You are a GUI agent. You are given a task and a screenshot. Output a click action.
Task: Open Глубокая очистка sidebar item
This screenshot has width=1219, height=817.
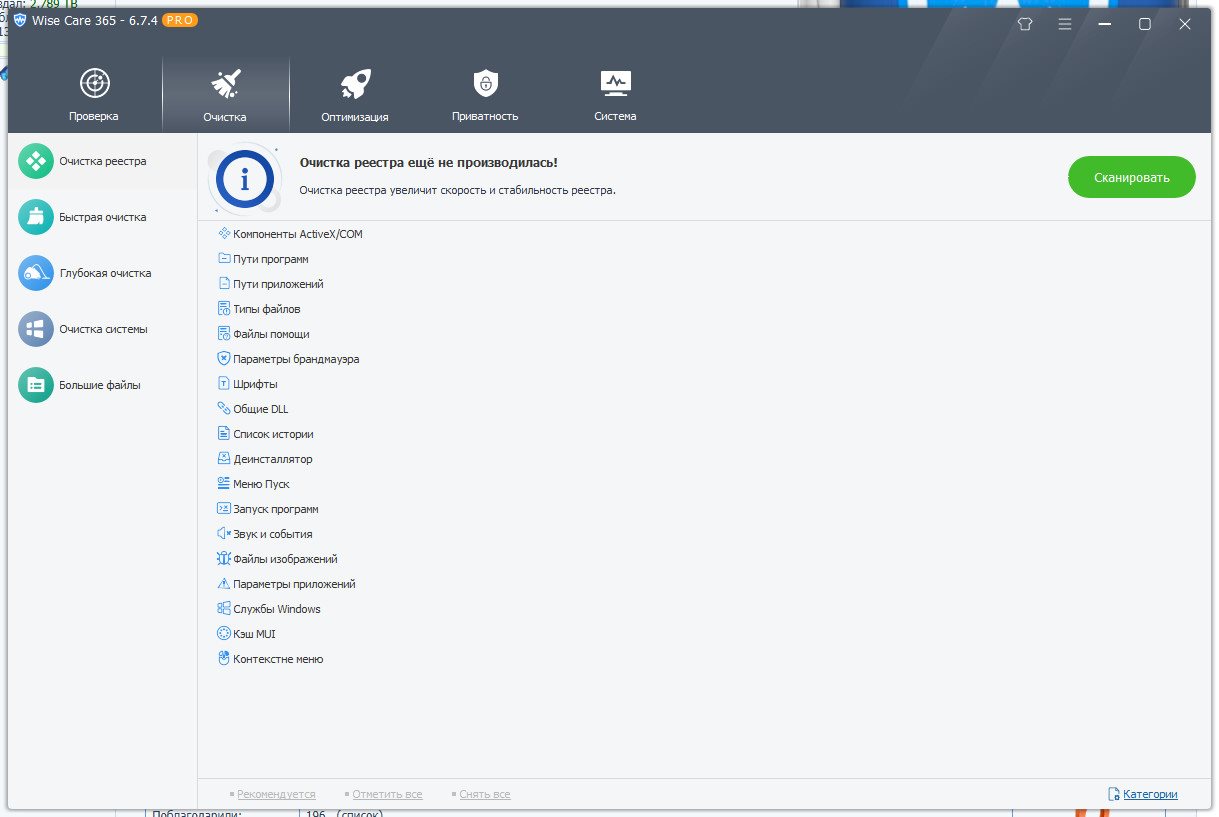(102, 273)
